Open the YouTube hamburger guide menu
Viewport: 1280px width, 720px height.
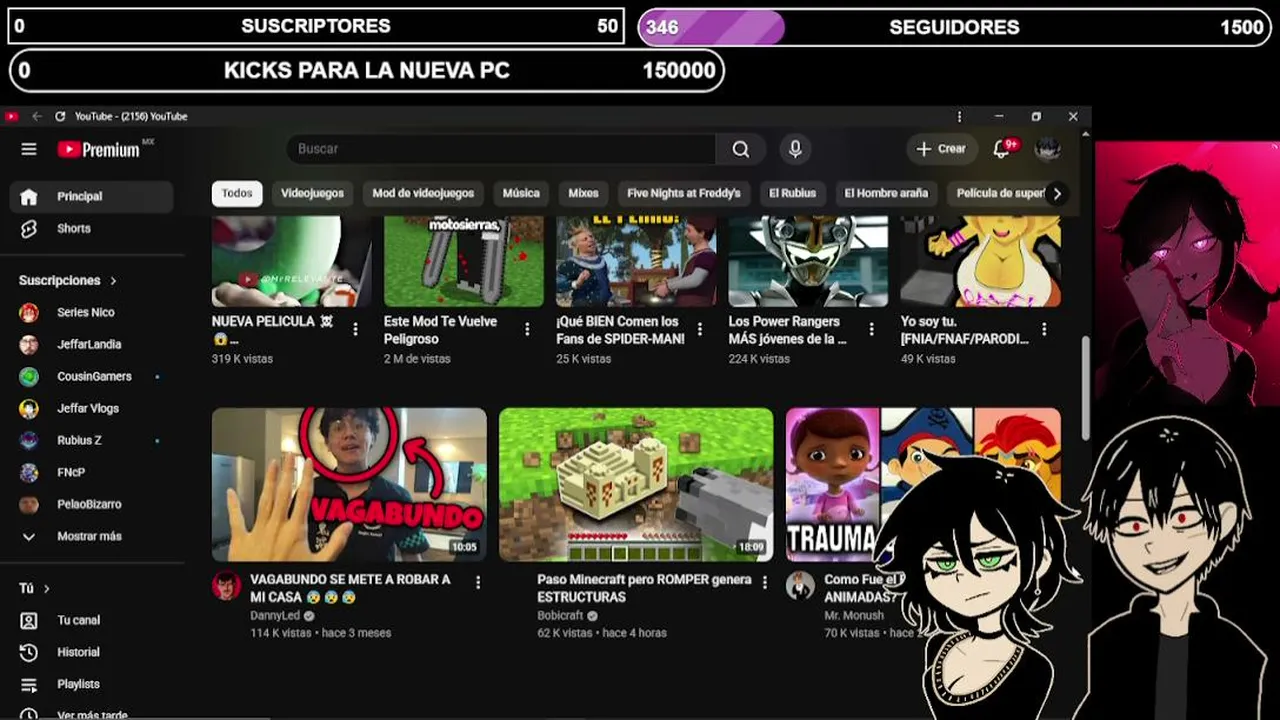(x=29, y=149)
